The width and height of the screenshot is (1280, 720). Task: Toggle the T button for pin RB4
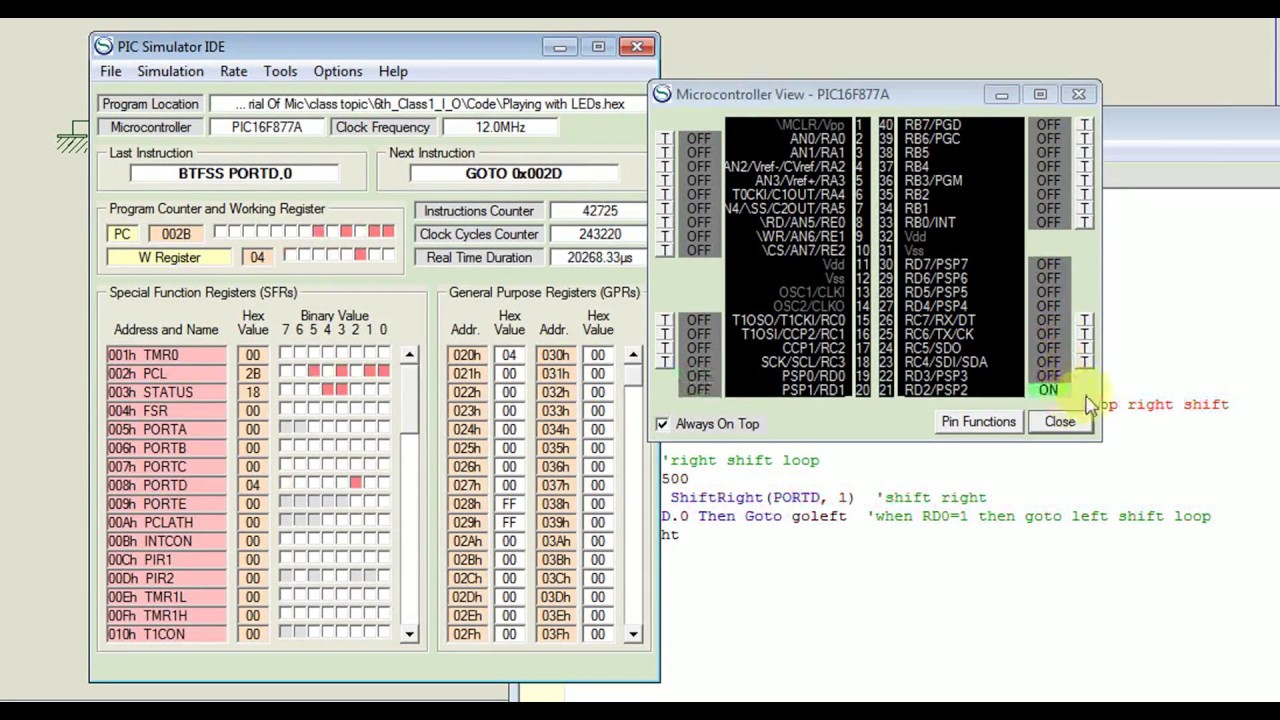pyautogui.click(x=1085, y=167)
